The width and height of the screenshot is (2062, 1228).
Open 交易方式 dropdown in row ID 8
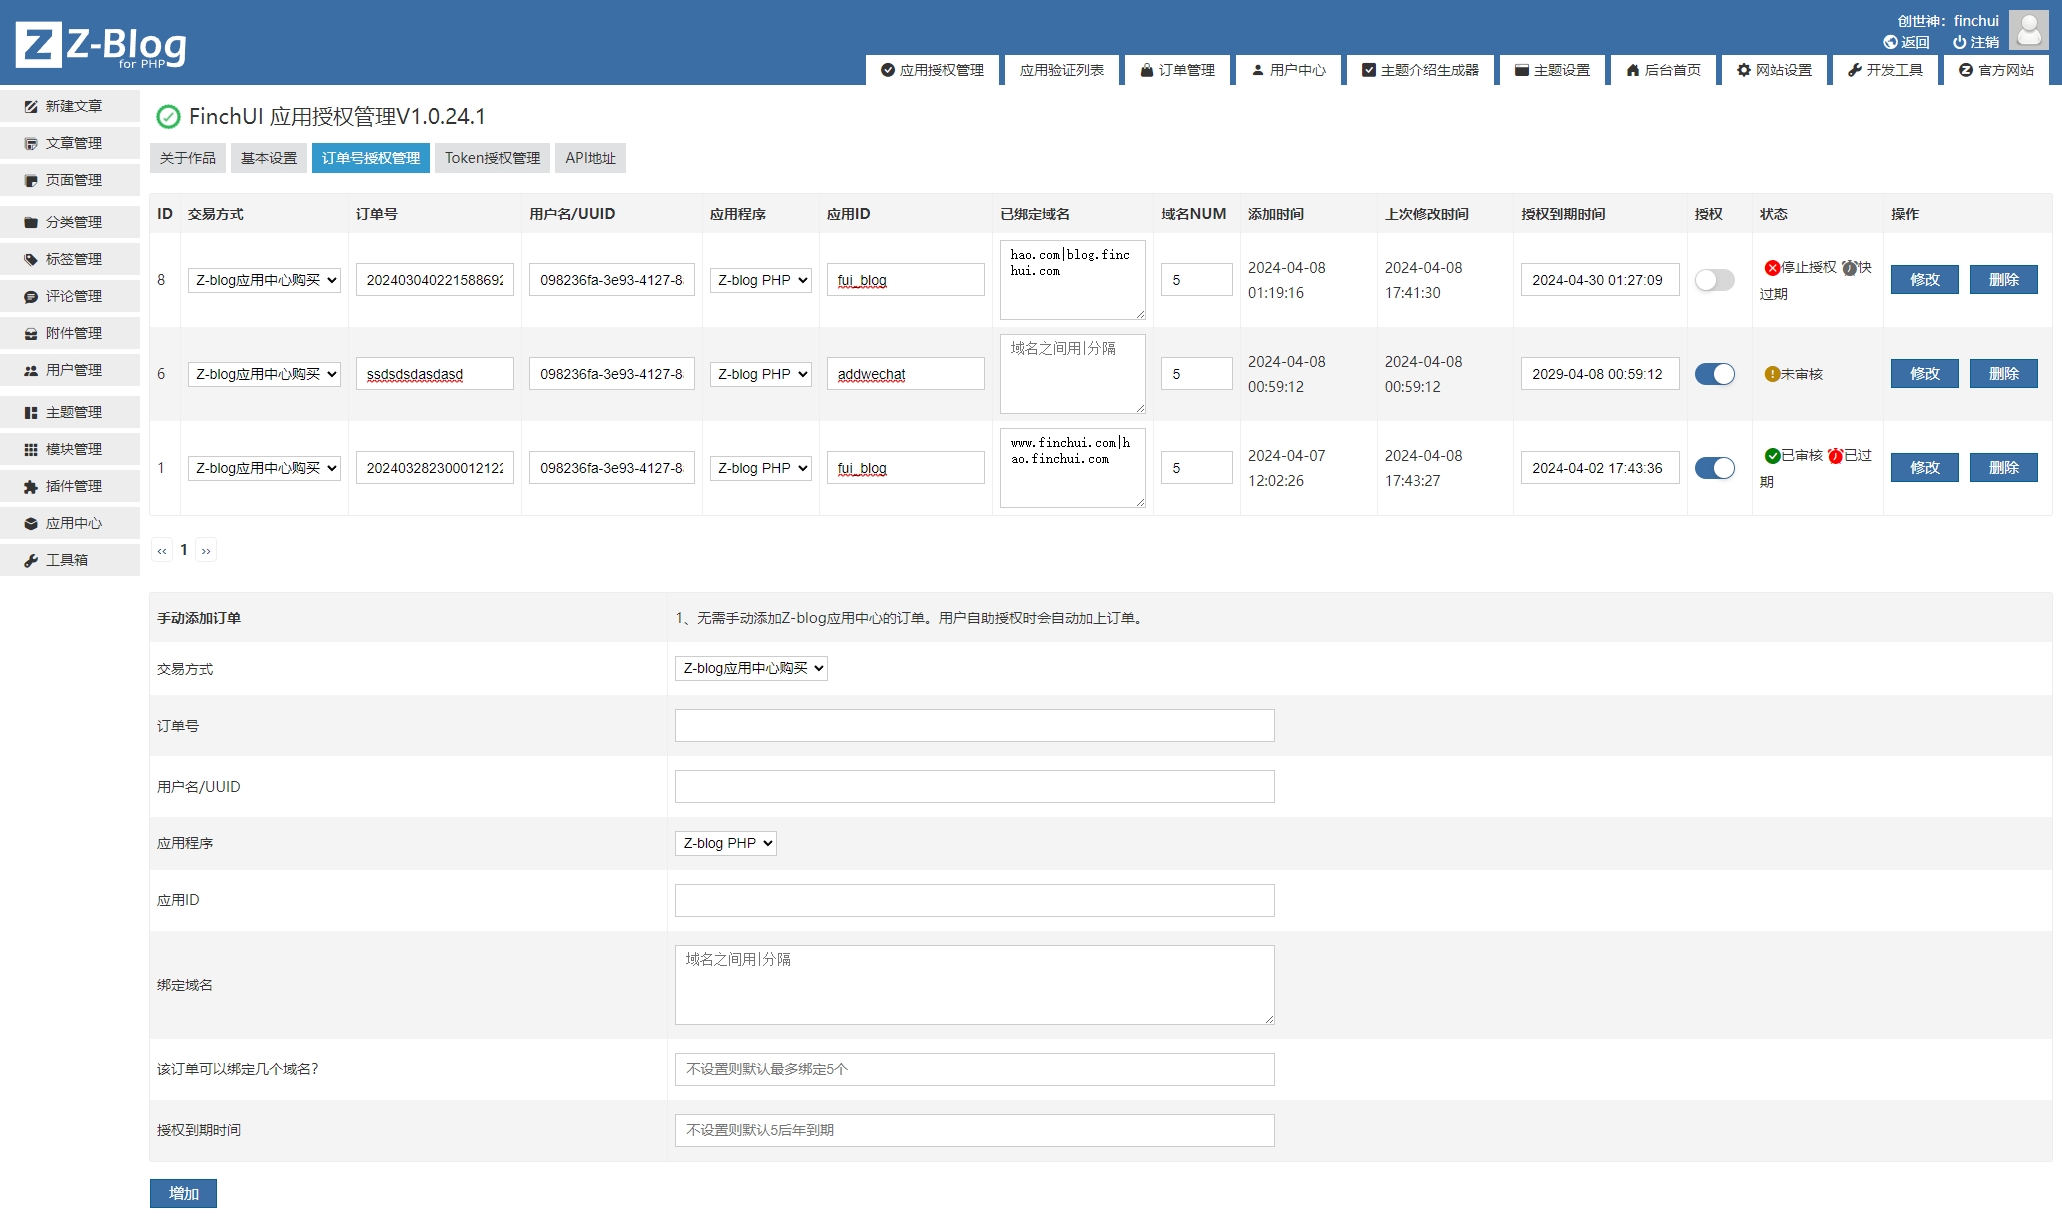pos(264,280)
